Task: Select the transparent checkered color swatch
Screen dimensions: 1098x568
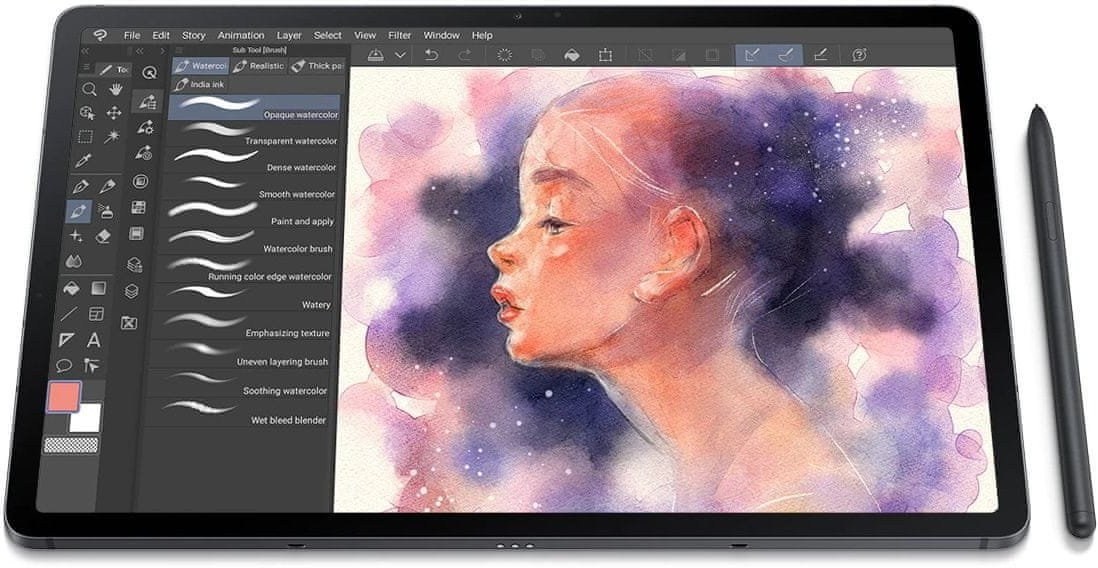Action: pyautogui.click(x=71, y=445)
